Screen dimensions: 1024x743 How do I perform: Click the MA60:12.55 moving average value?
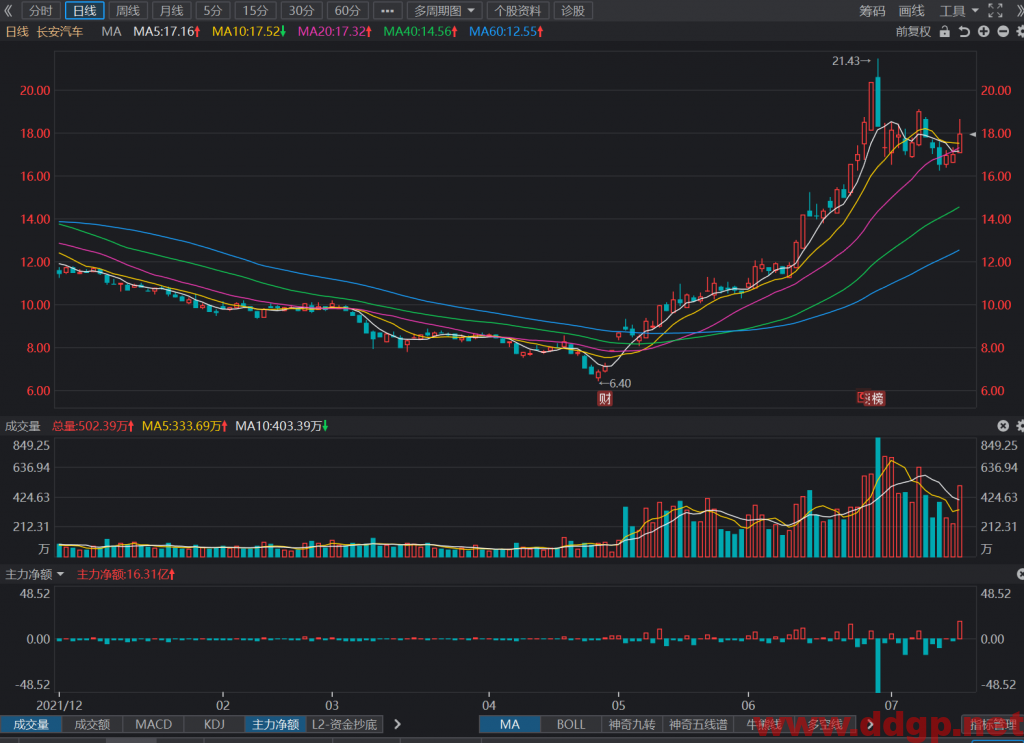(x=506, y=31)
